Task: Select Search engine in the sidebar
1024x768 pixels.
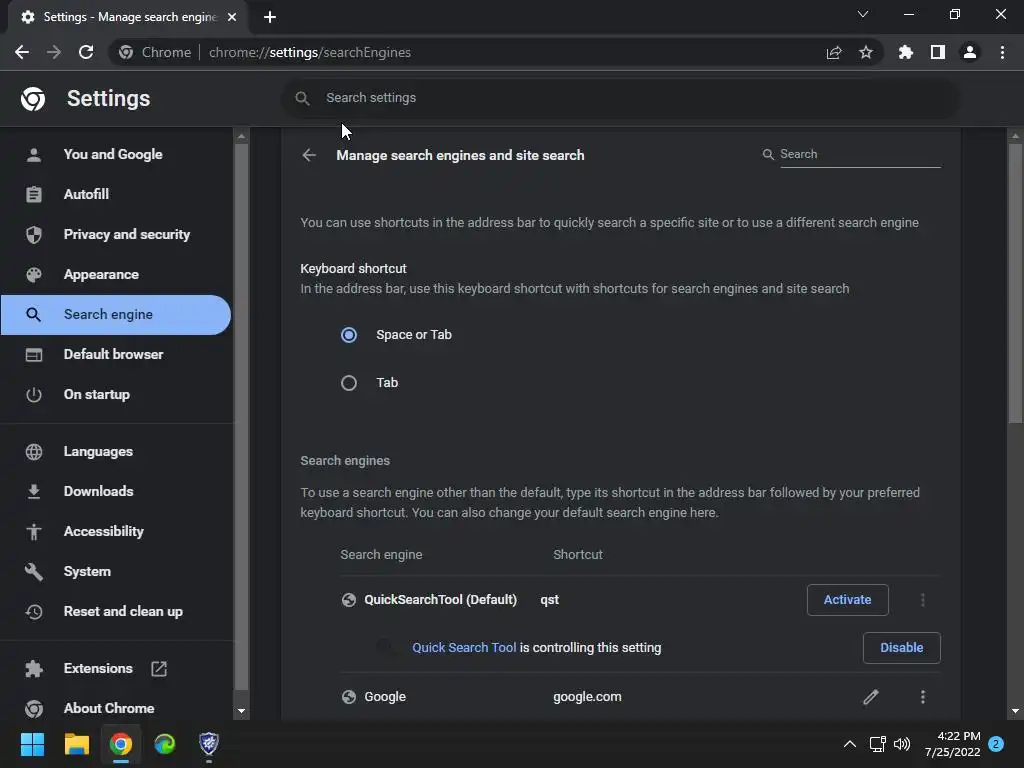Action: pyautogui.click(x=116, y=315)
